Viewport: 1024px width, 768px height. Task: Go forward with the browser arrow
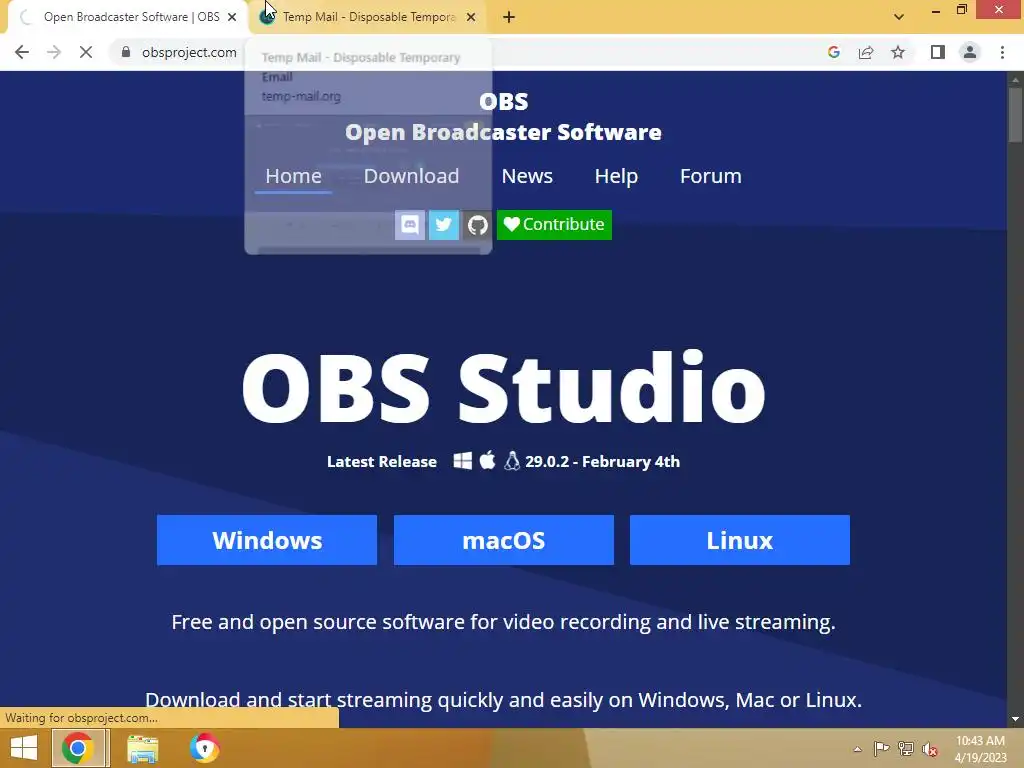54,52
